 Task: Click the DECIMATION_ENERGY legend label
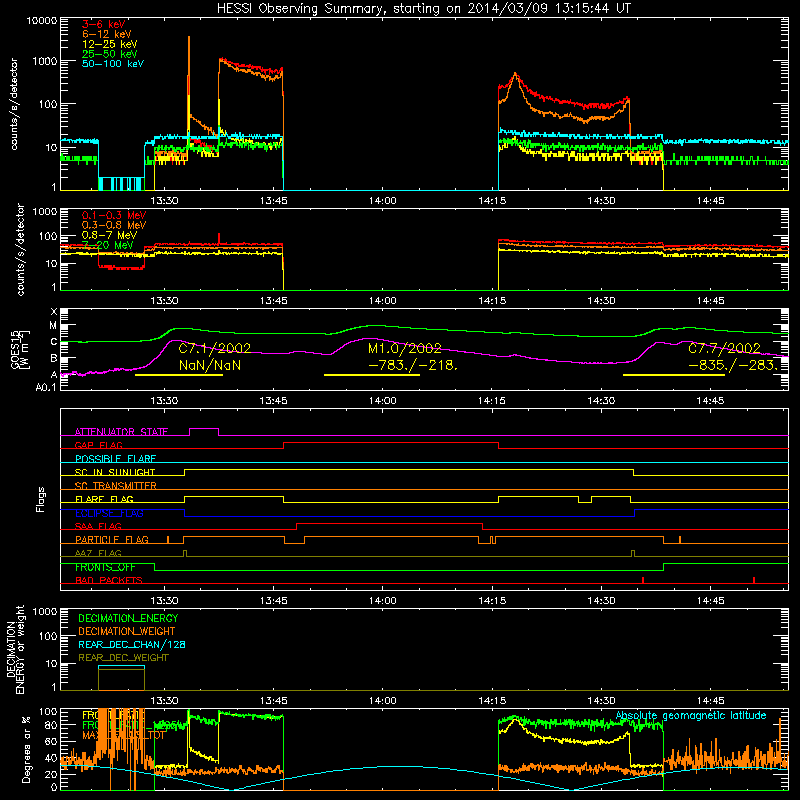point(128,618)
